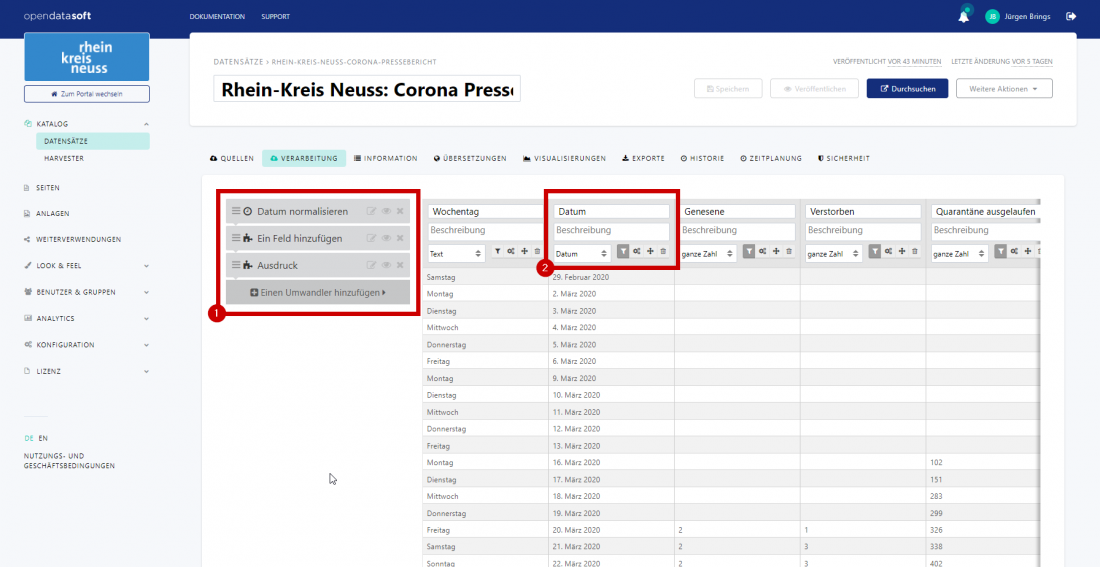Open the Sicherheit tab
1100x567 pixels.
pyautogui.click(x=843, y=158)
